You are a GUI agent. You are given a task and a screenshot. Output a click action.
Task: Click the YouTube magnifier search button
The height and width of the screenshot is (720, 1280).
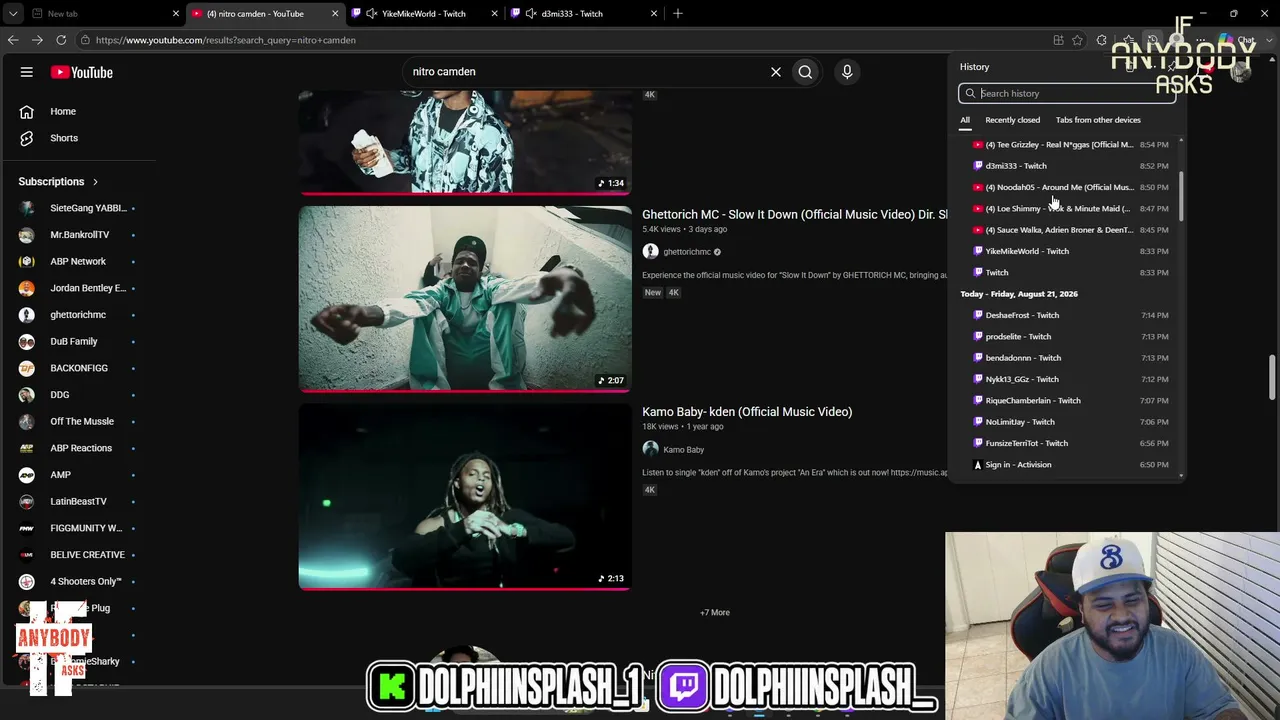[x=805, y=72]
